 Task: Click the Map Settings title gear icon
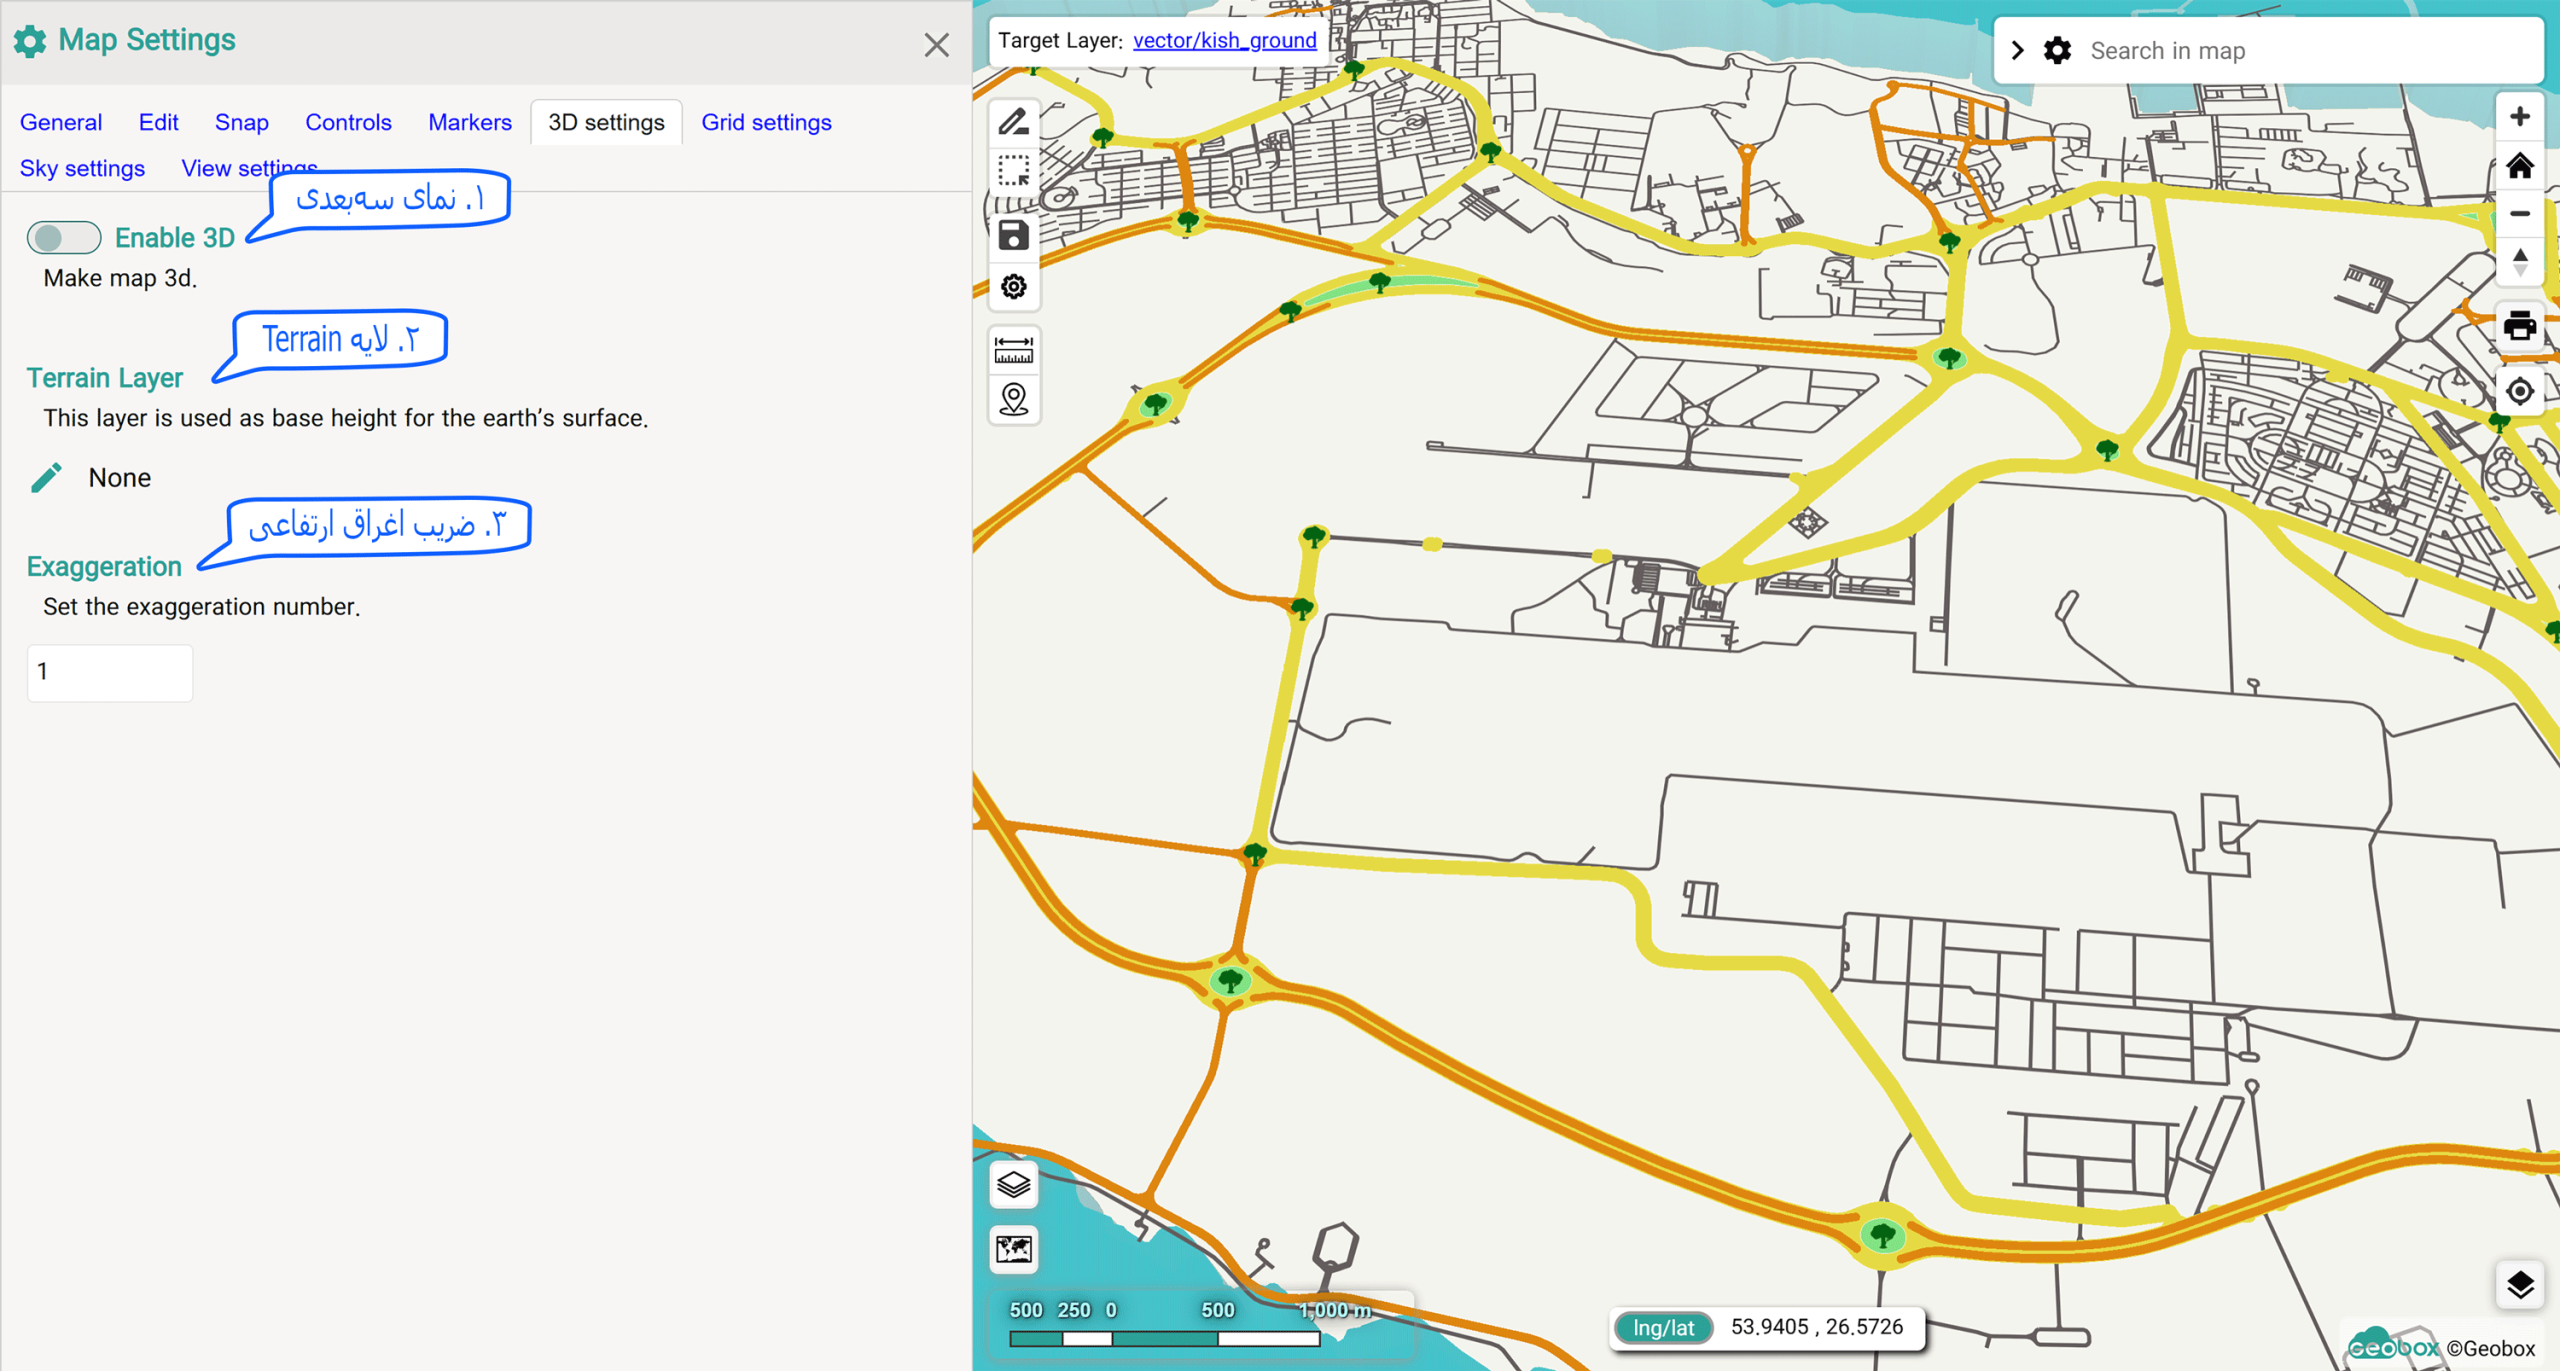point(30,41)
